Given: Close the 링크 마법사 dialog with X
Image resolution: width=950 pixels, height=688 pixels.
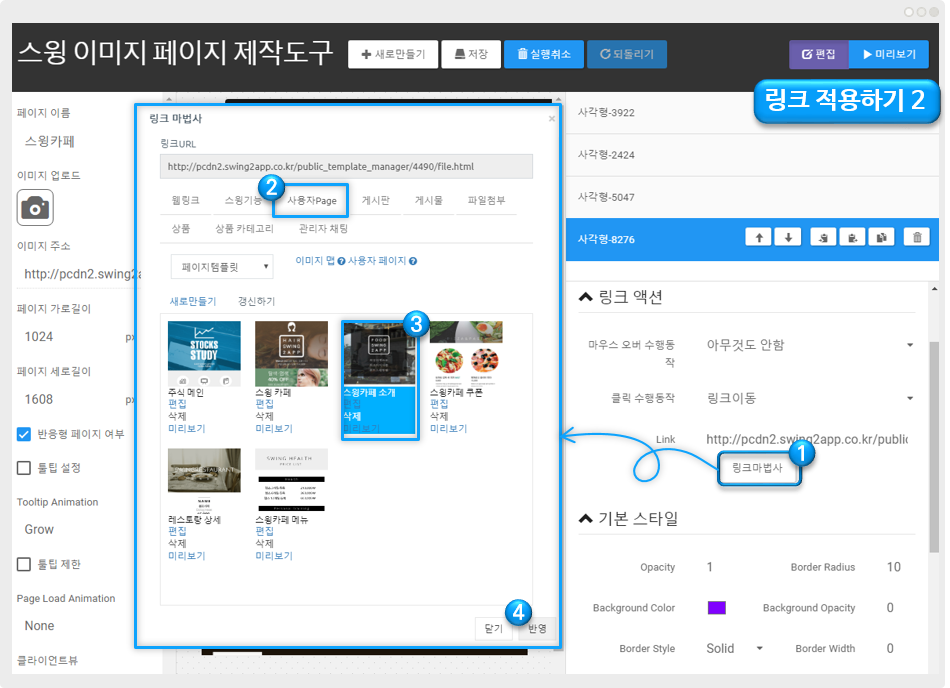Looking at the screenshot, I should coord(551,119).
